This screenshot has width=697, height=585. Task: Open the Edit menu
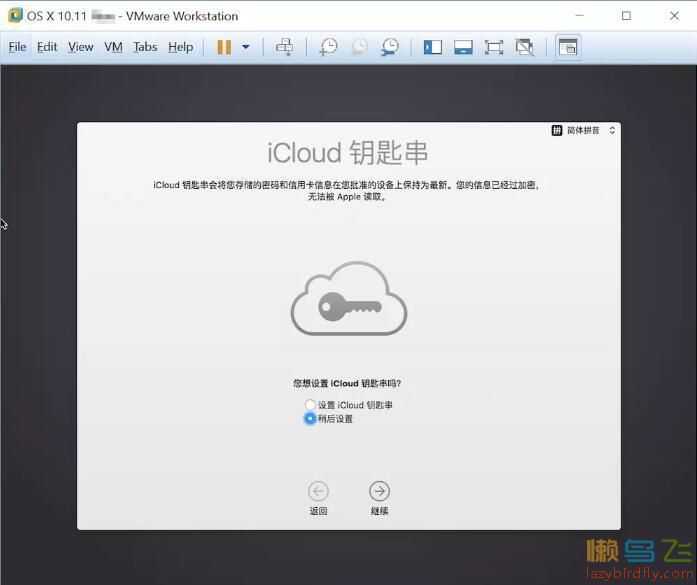(x=47, y=47)
